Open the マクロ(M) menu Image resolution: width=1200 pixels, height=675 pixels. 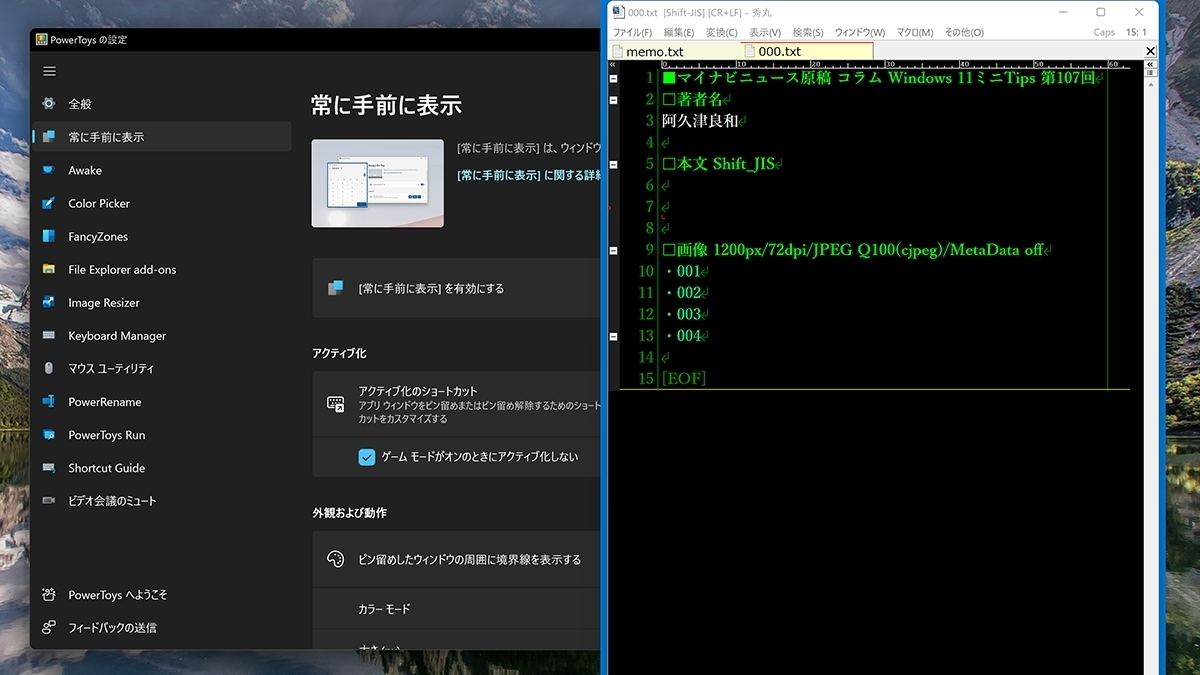[x=915, y=33]
